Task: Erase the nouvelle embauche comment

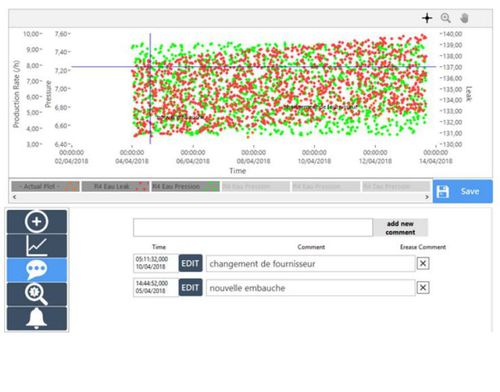Action: click(423, 287)
